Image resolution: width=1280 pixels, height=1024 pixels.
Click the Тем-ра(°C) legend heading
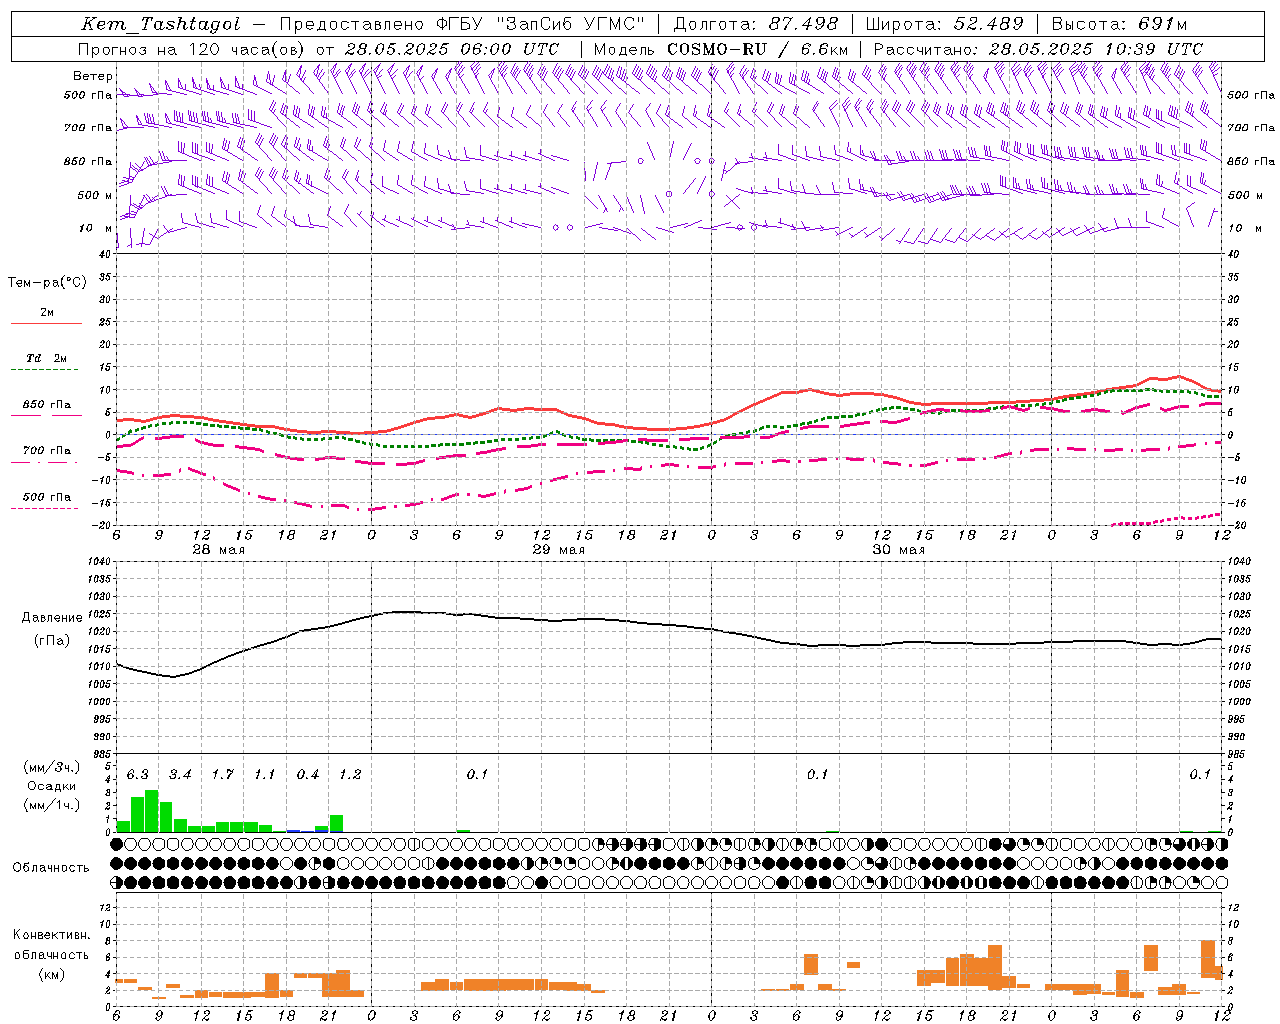click(47, 282)
